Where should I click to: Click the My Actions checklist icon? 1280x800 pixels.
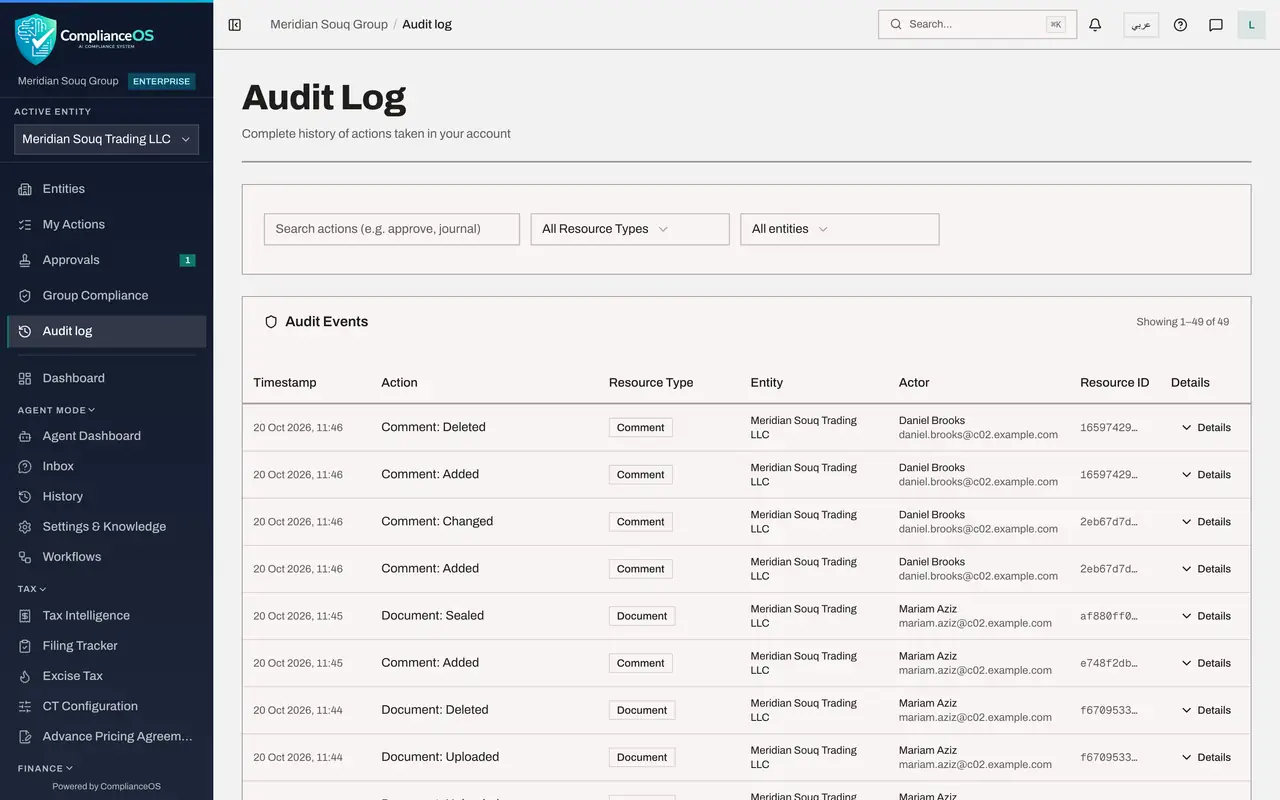(x=25, y=225)
